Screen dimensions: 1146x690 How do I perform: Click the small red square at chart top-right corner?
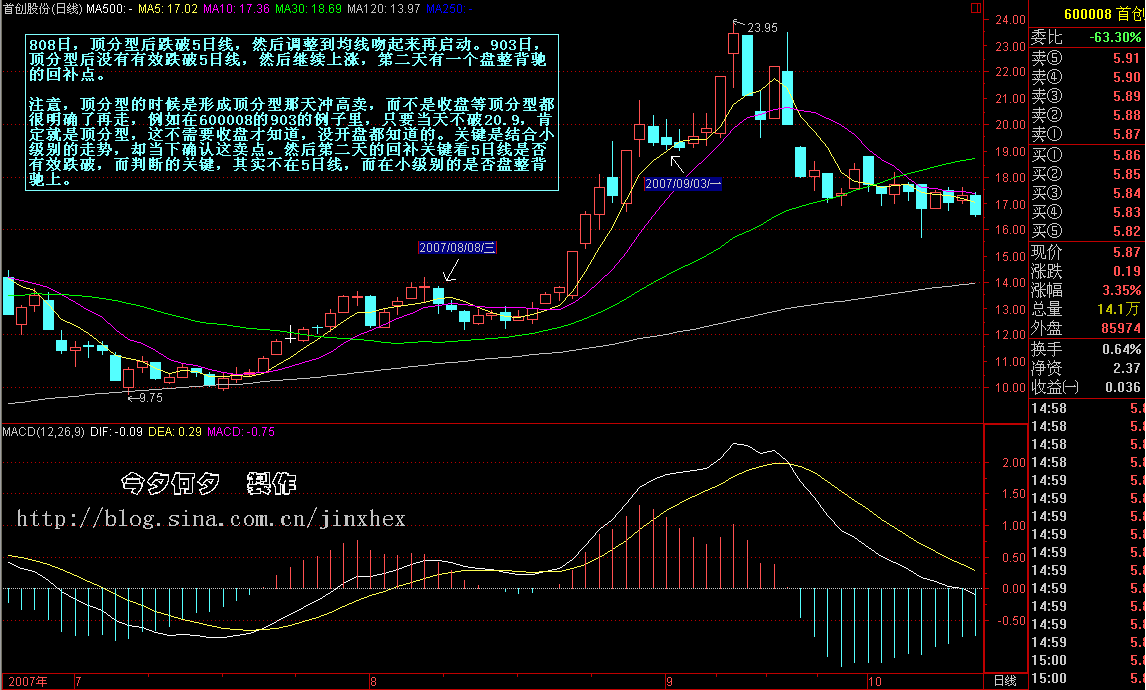(x=1016, y=8)
